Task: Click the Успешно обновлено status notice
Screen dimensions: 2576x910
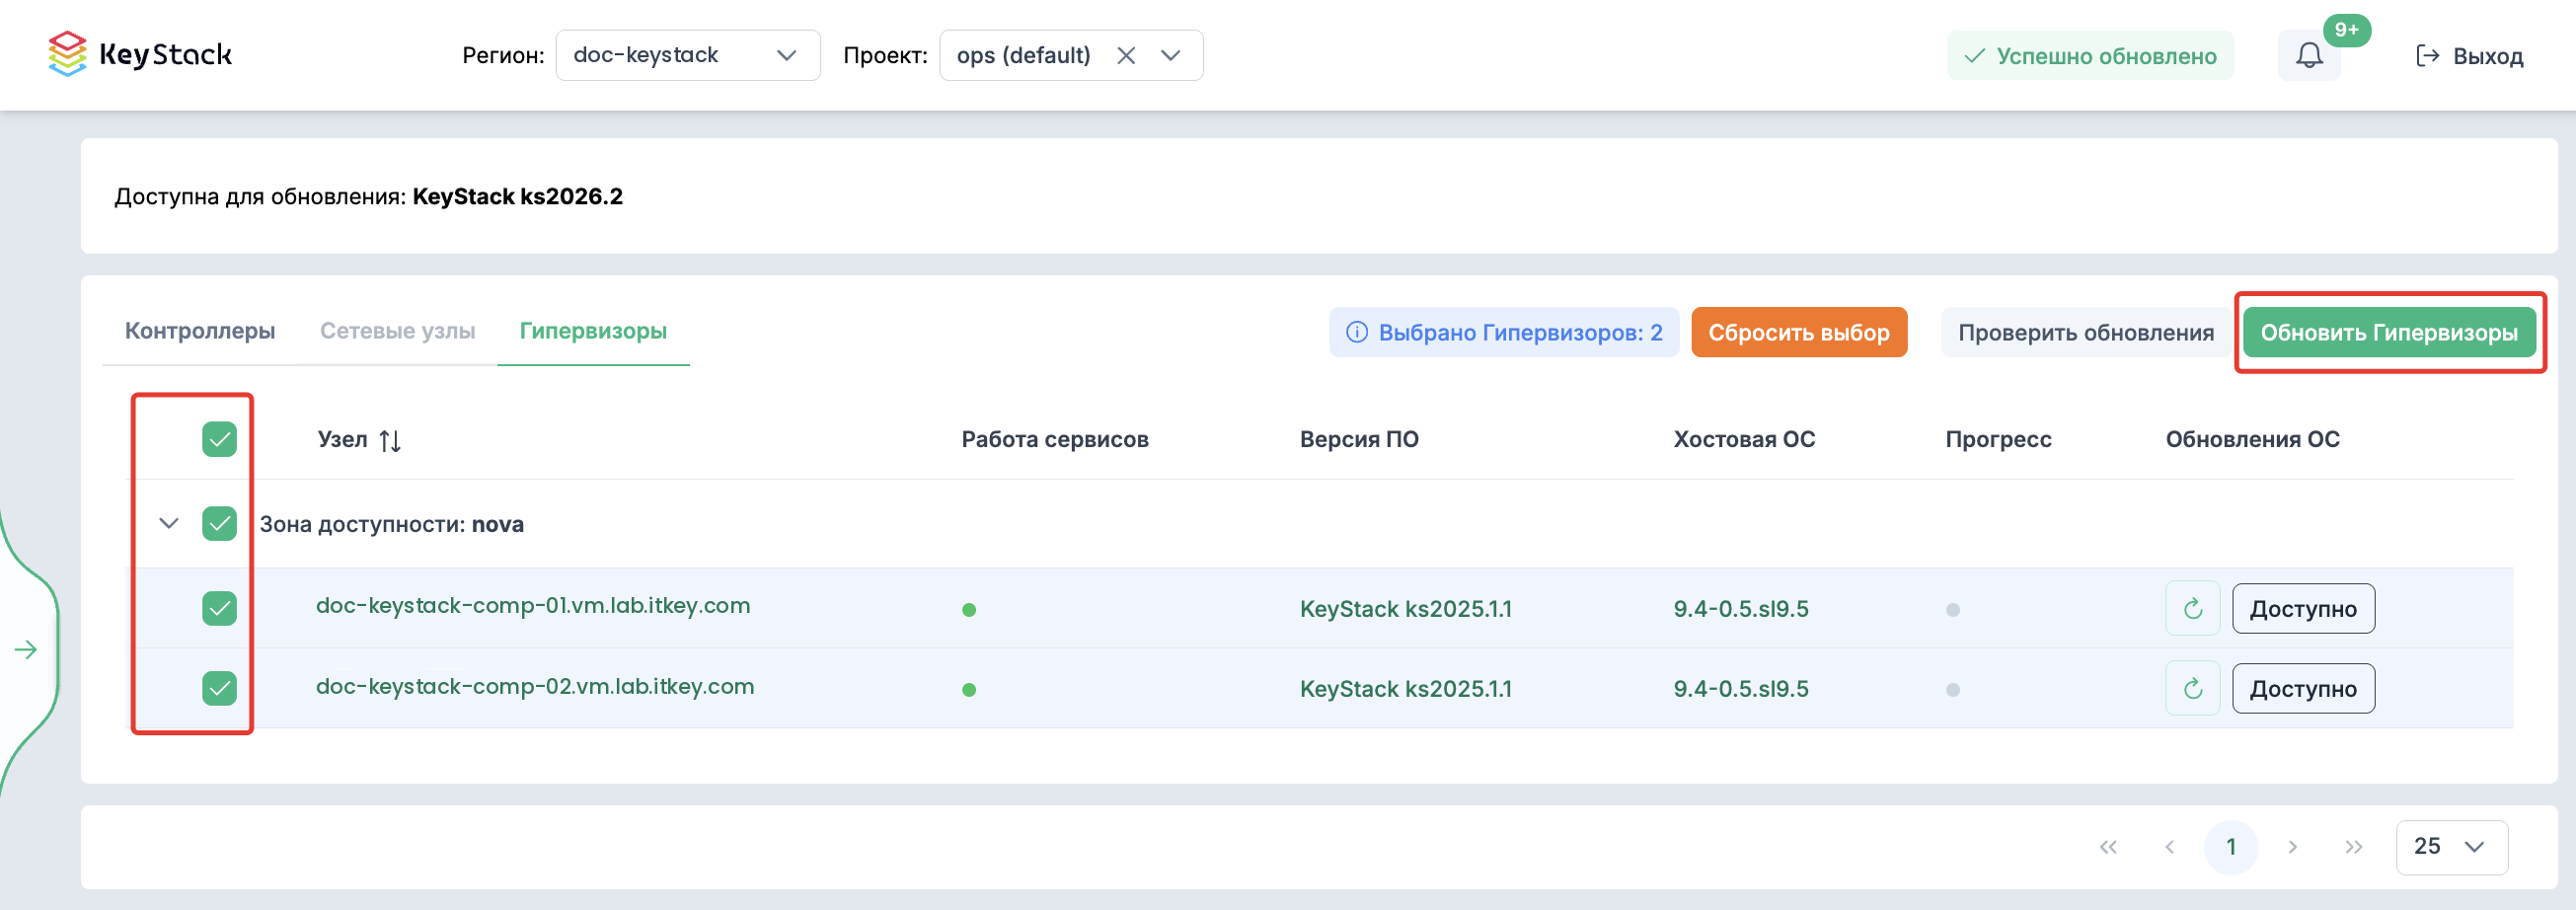Action: (2090, 56)
